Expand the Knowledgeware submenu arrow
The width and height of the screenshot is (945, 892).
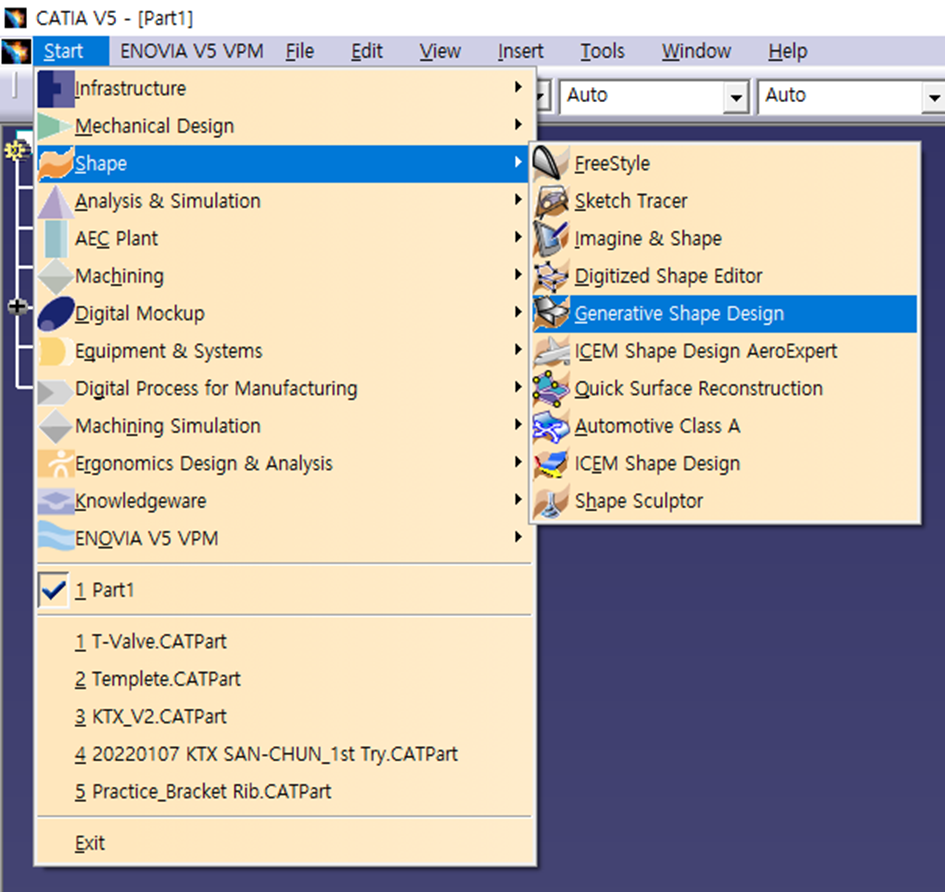(x=518, y=500)
